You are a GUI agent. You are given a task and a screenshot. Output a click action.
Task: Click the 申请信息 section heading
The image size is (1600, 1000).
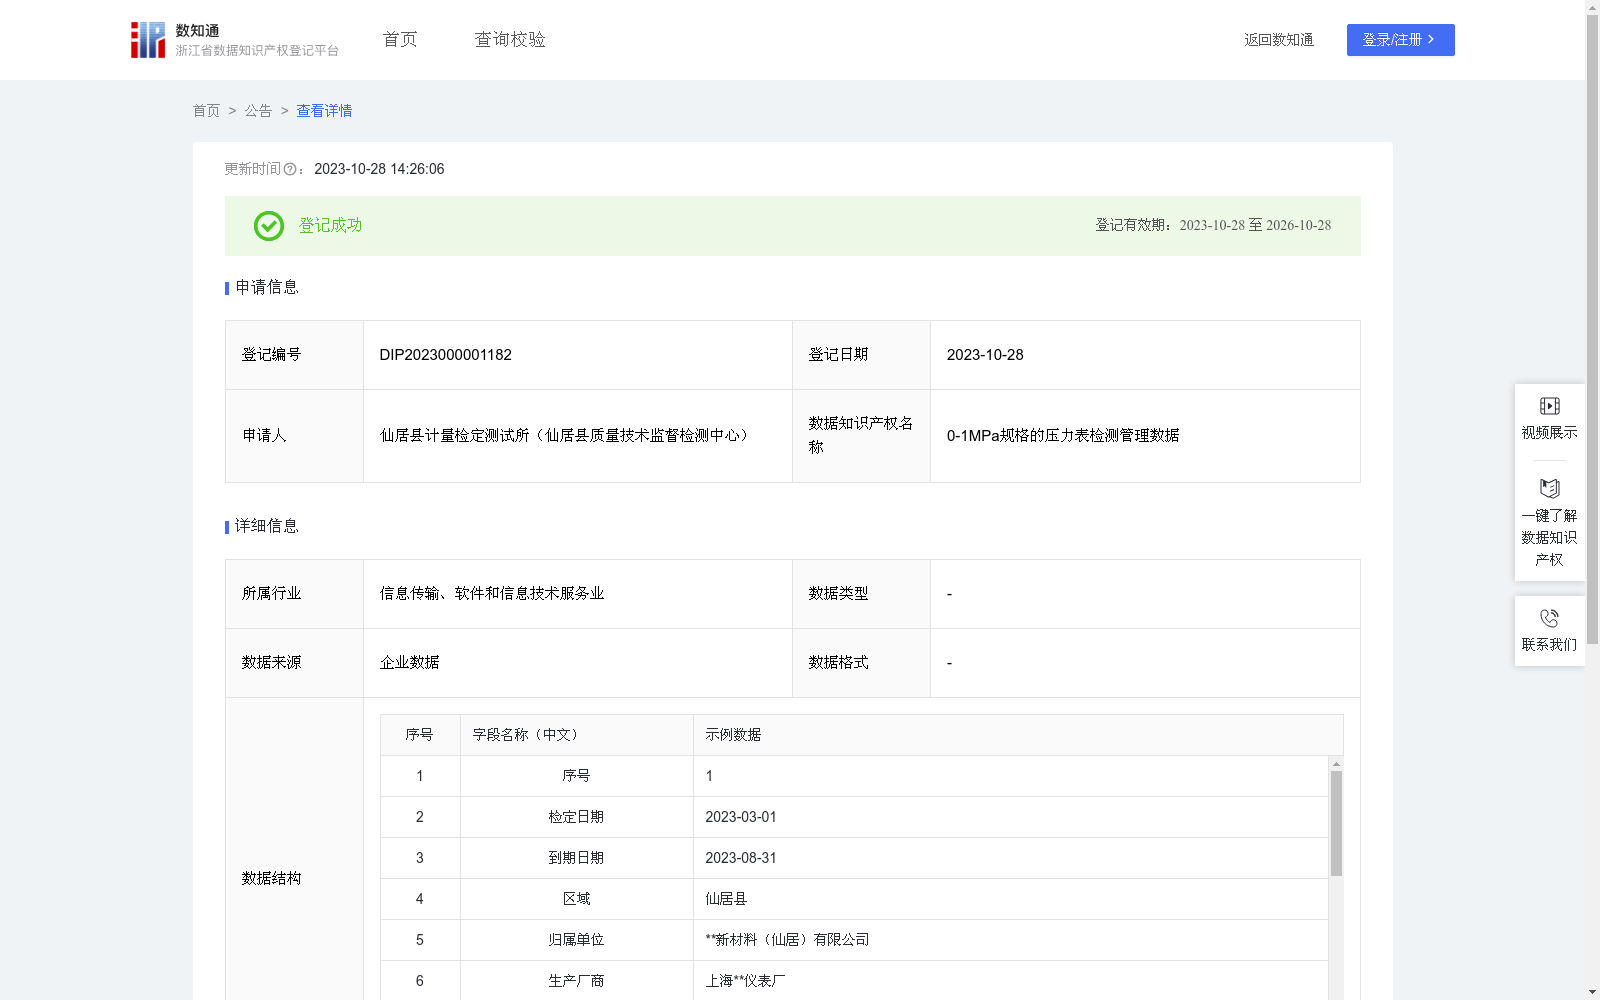click(x=266, y=288)
